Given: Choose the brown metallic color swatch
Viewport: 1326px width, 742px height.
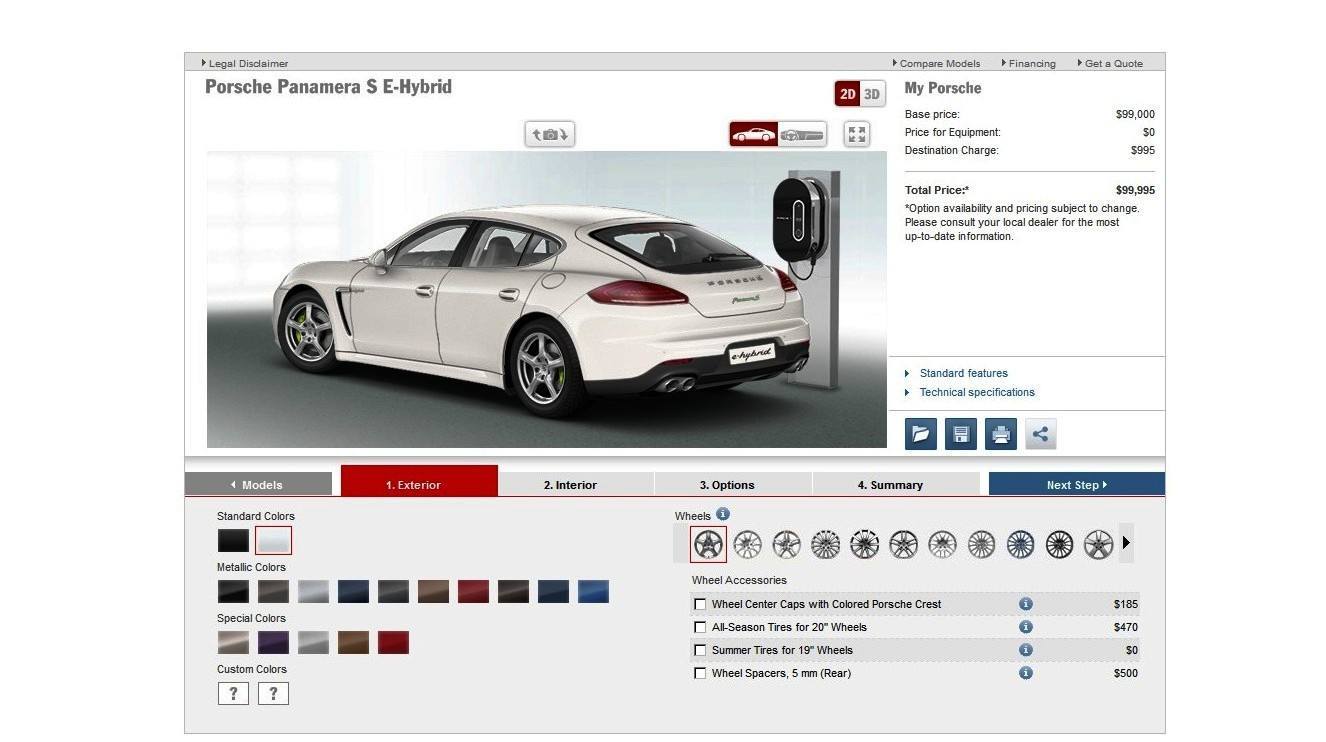Looking at the screenshot, I should [433, 592].
